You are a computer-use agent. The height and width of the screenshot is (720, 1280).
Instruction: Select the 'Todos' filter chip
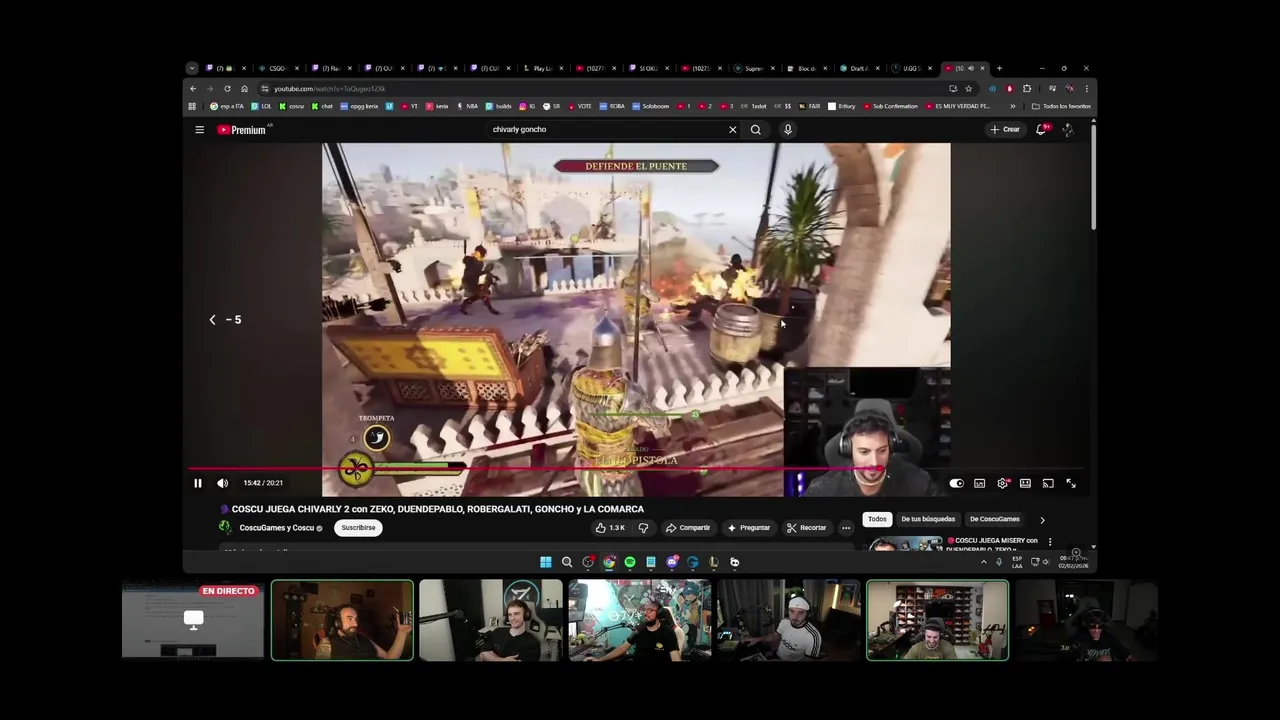click(877, 519)
